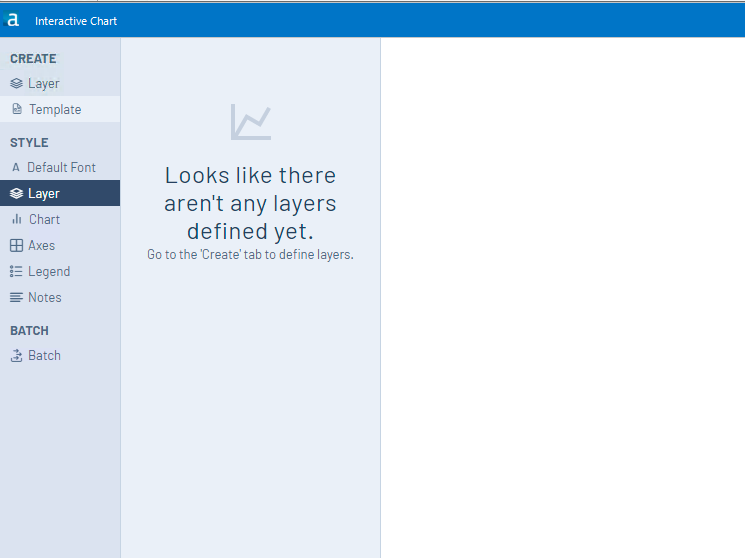Click the Template document icon
The width and height of the screenshot is (745, 558).
click(17, 109)
